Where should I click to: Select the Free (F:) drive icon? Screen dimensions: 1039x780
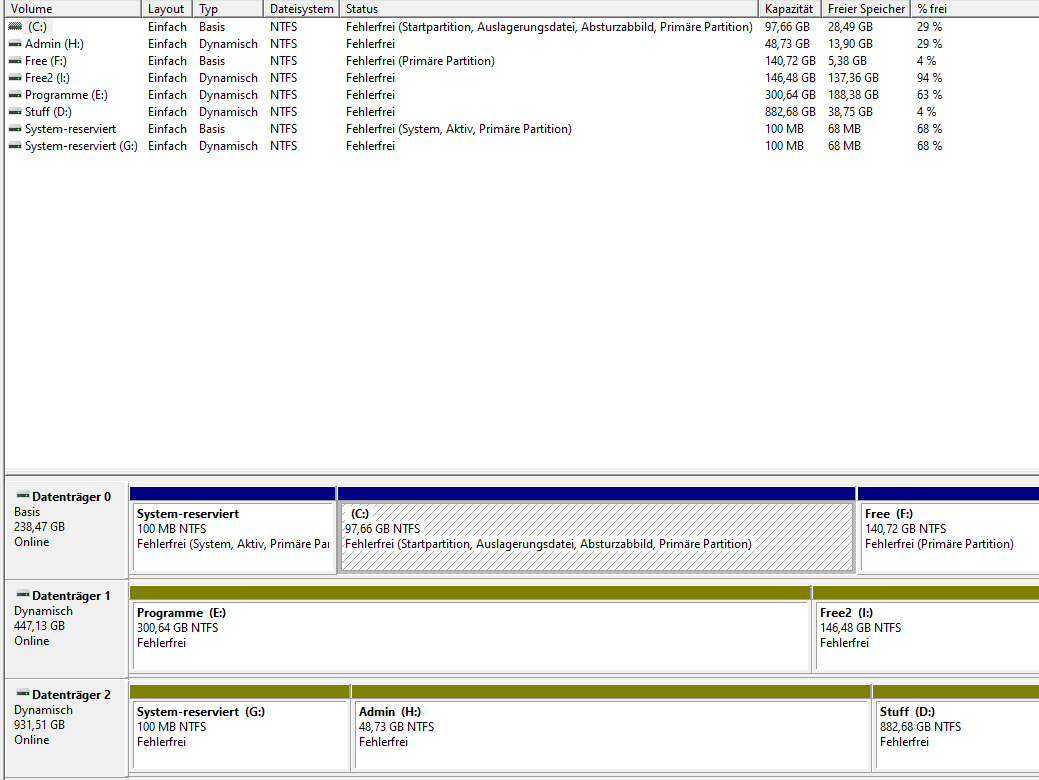click(16, 61)
